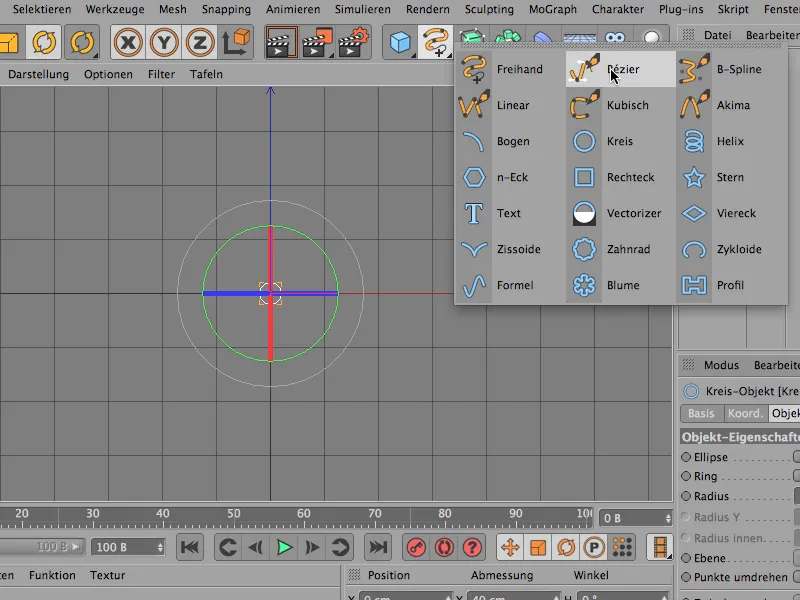The width and height of the screenshot is (800, 600).
Task: Toggle rotation keyframe recording
Action: 565,547
